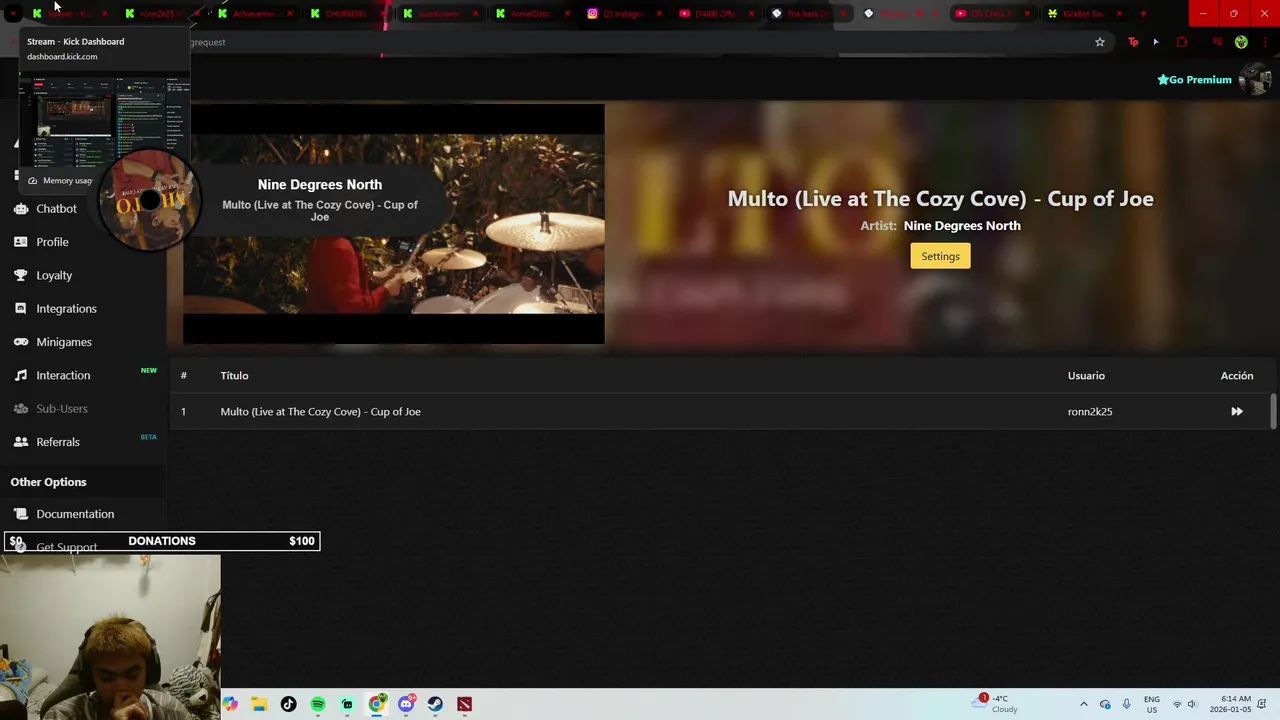Open a new browser tab

tap(1143, 13)
